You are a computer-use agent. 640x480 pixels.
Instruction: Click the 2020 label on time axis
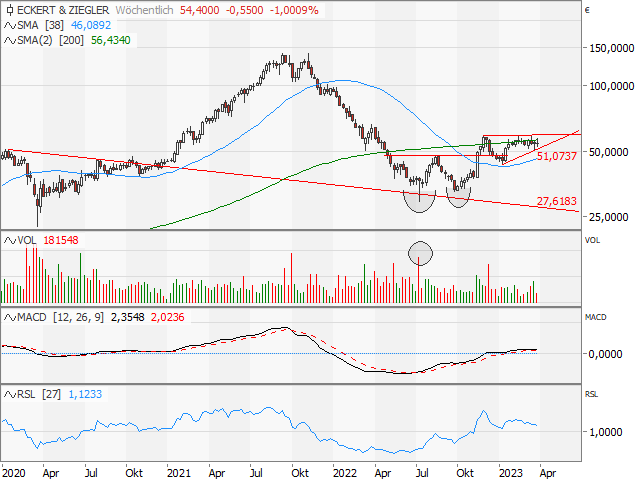pyautogui.click(x=13, y=473)
